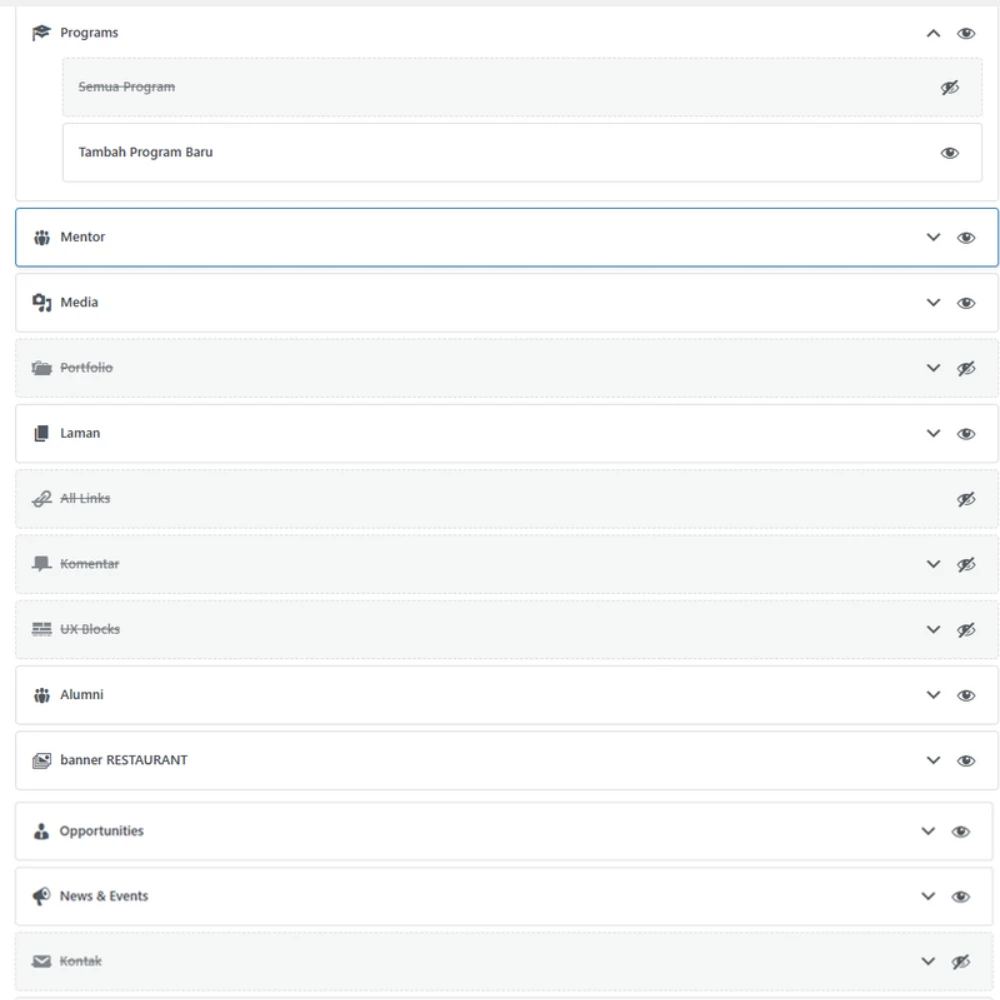Collapse the Programs submenu list
Viewport: 1000px width, 1000px height.
[x=933, y=33]
